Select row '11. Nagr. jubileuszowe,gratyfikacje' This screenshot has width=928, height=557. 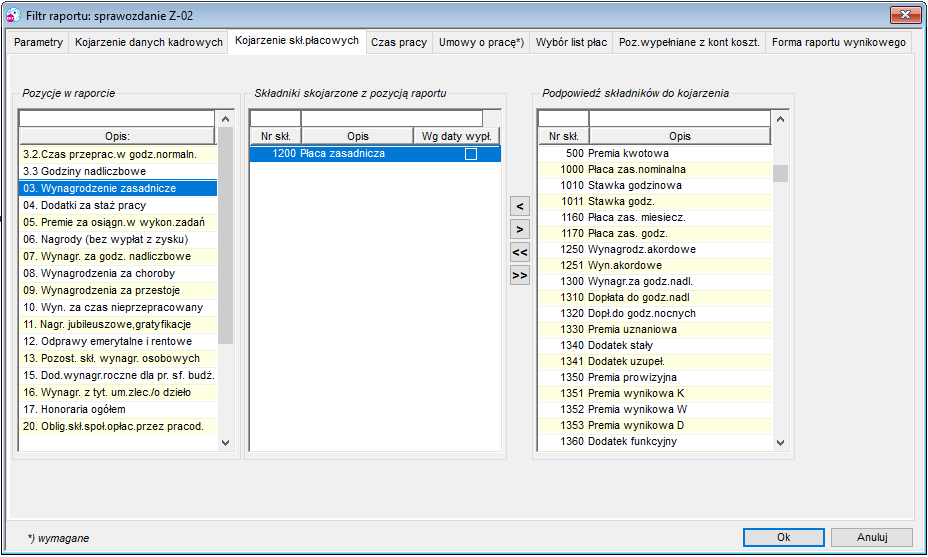(x=118, y=324)
